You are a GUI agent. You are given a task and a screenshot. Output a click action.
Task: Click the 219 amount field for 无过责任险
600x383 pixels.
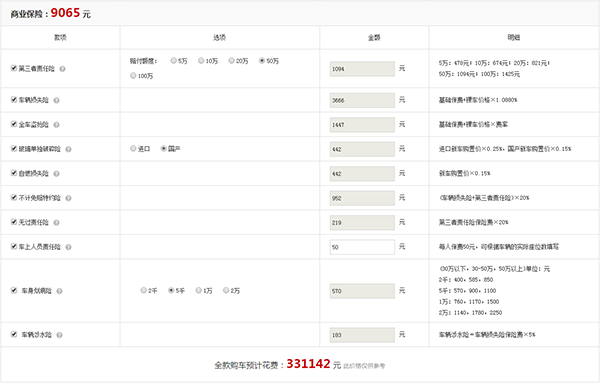362,223
